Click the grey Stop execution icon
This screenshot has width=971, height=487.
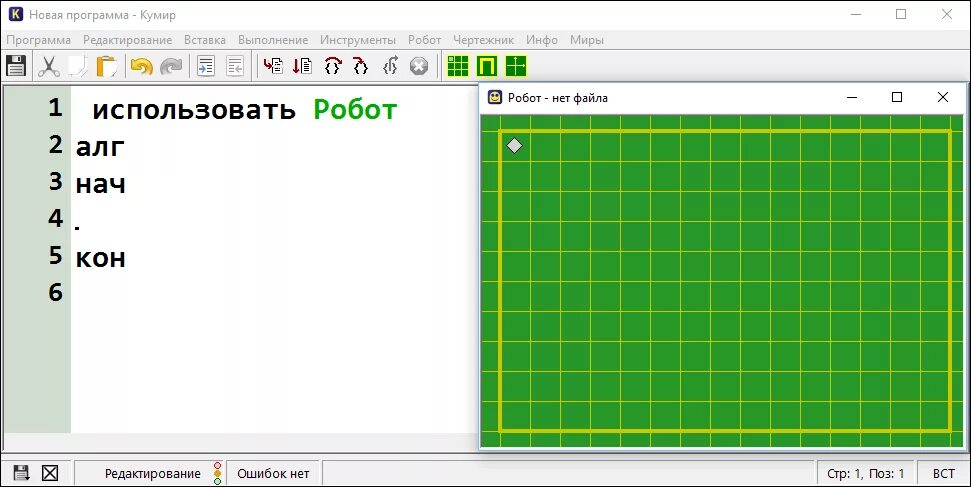(419, 66)
